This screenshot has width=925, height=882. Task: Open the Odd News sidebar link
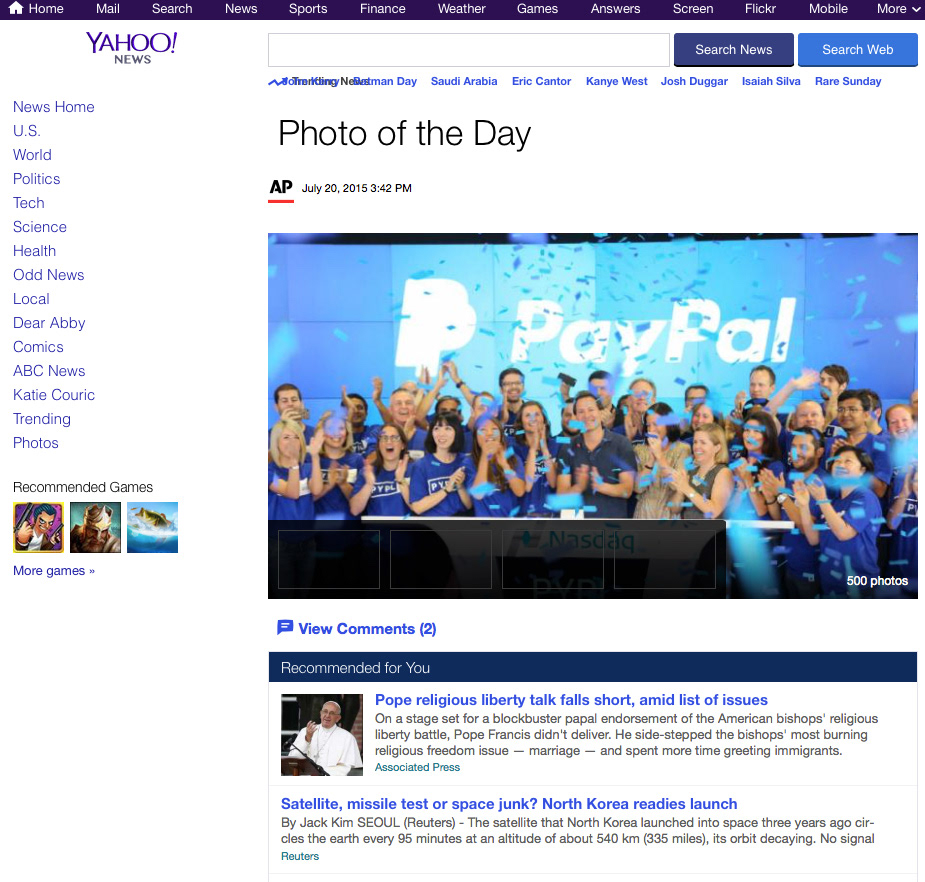(48, 275)
